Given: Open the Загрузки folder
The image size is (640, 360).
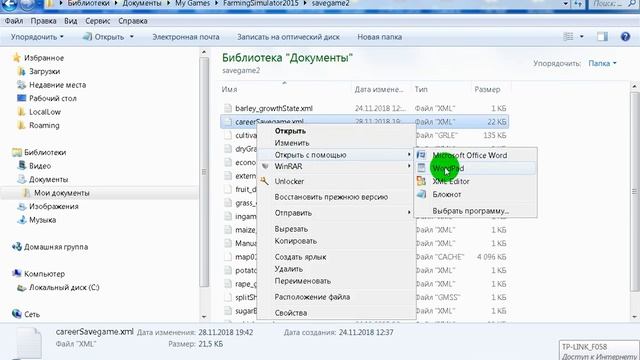Looking at the screenshot, I should point(44,71).
